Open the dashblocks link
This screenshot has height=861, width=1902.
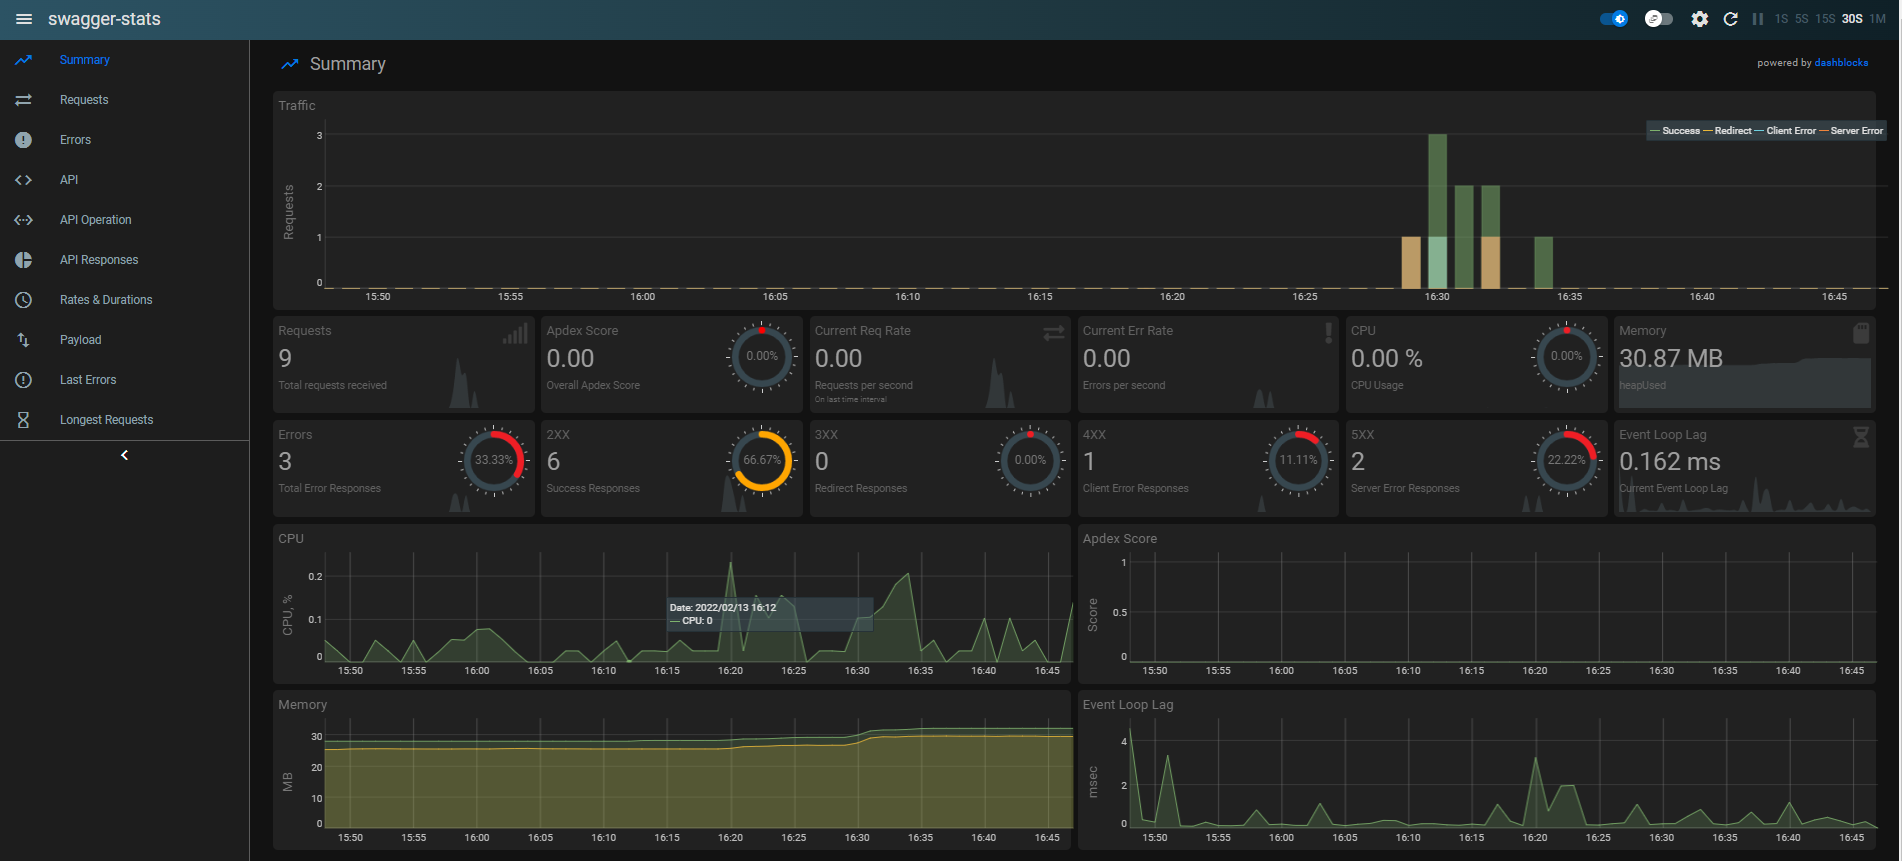[x=1841, y=63]
